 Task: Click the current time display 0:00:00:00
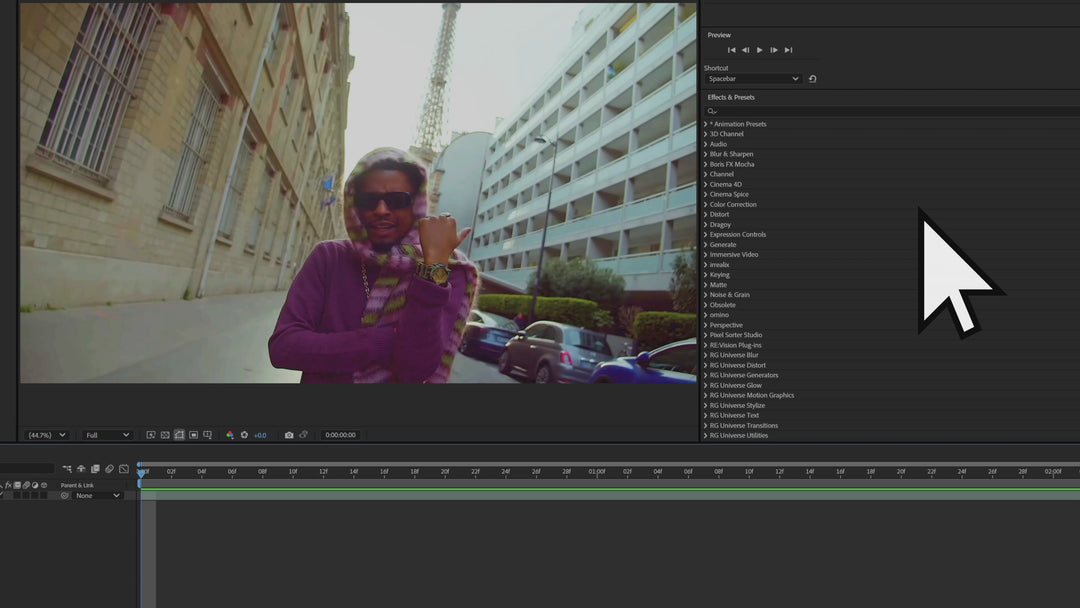pos(340,435)
